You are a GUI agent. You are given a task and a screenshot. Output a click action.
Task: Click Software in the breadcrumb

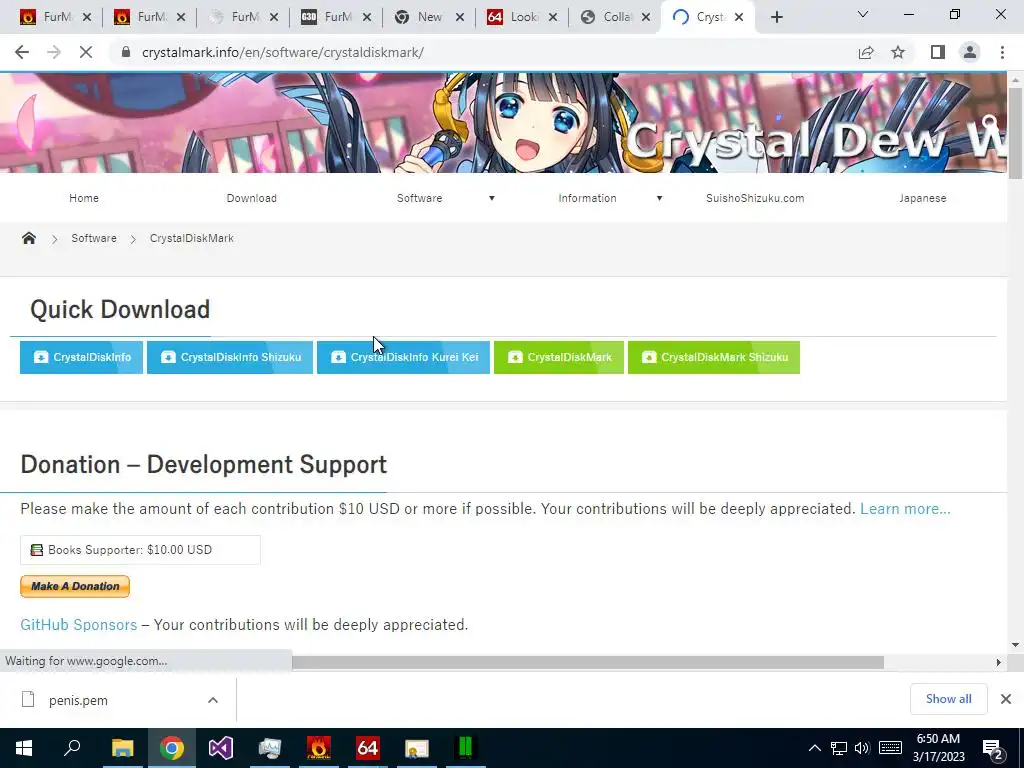[x=94, y=238]
